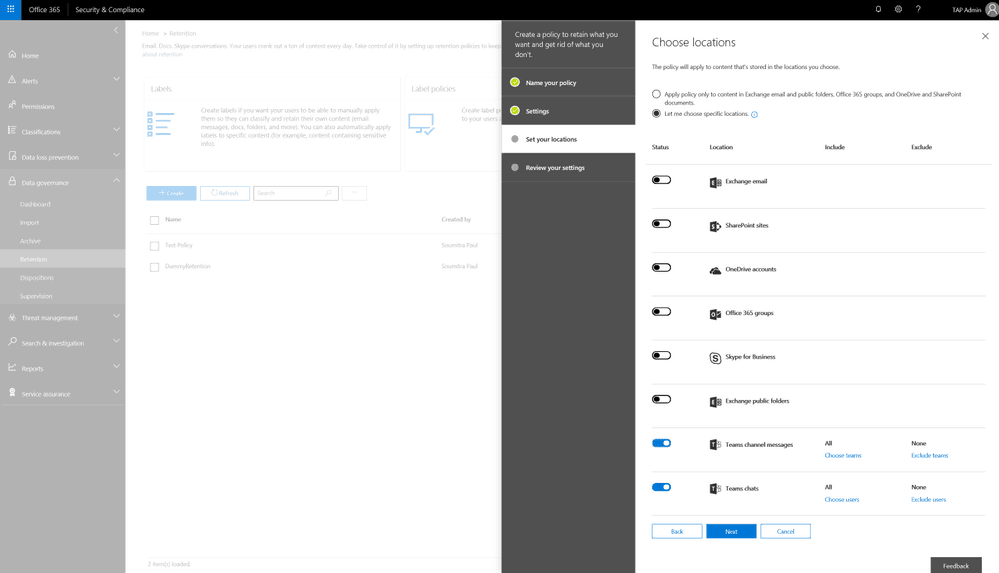Click the OneDrive accounts cloud icon
The height and width of the screenshot is (573, 999).
click(715, 270)
